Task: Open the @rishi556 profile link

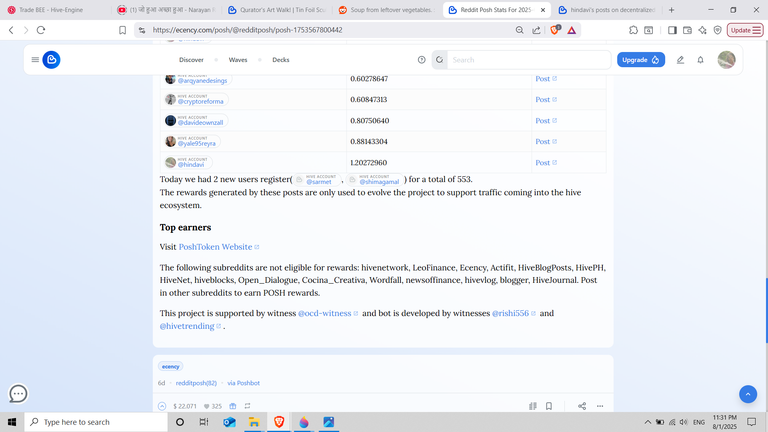Action: point(513,313)
